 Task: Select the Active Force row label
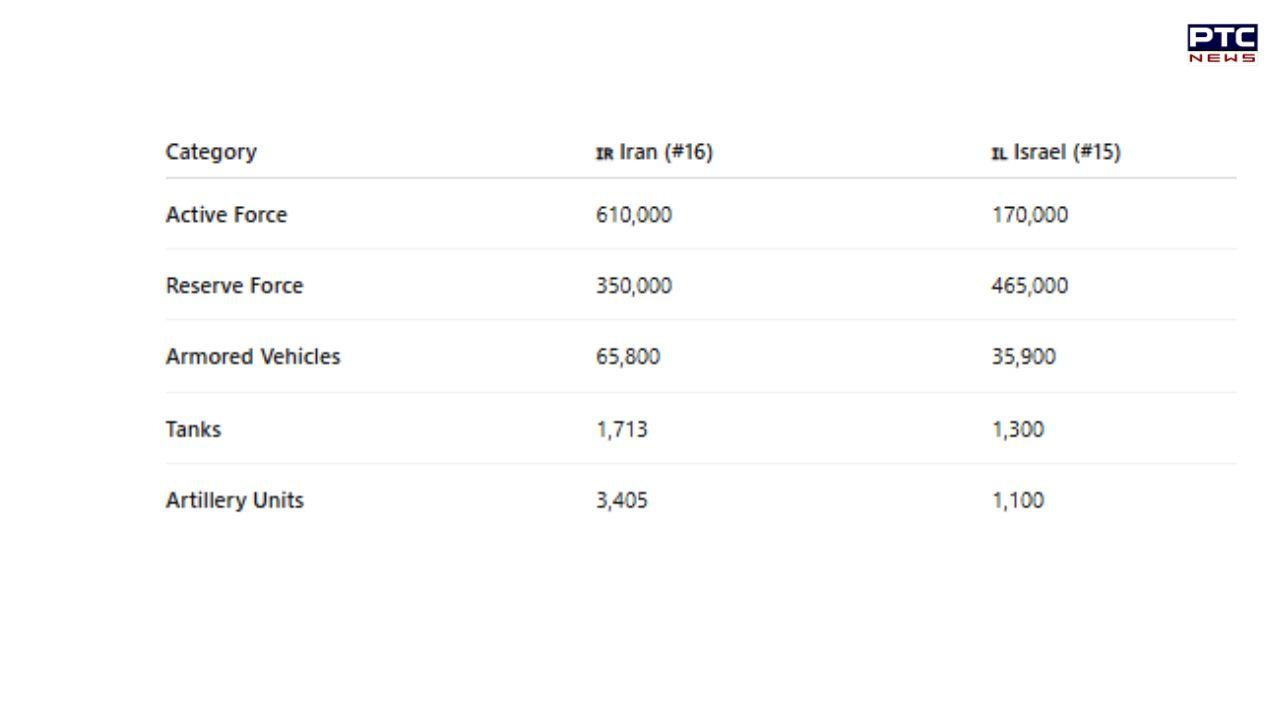click(x=226, y=215)
